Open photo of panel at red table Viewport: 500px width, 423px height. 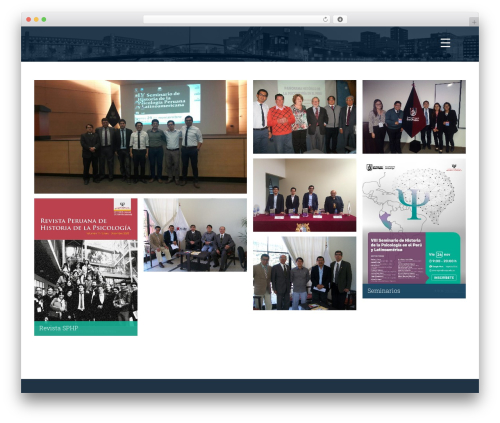(x=304, y=195)
